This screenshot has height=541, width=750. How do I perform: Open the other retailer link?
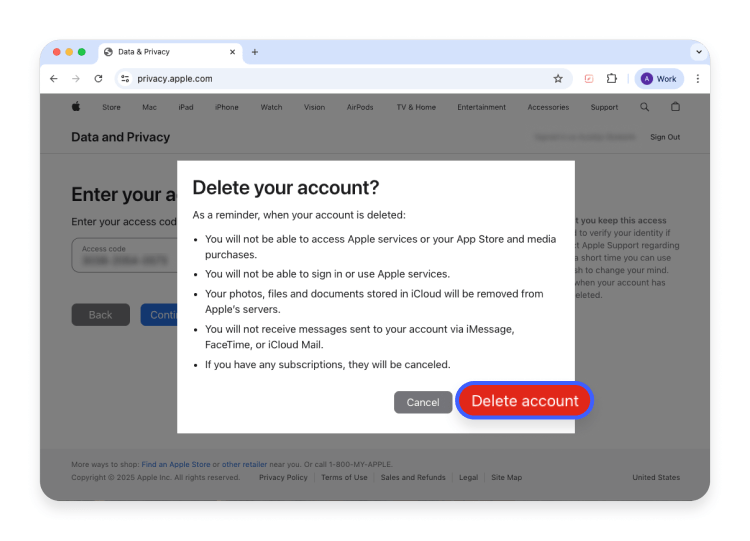click(244, 464)
